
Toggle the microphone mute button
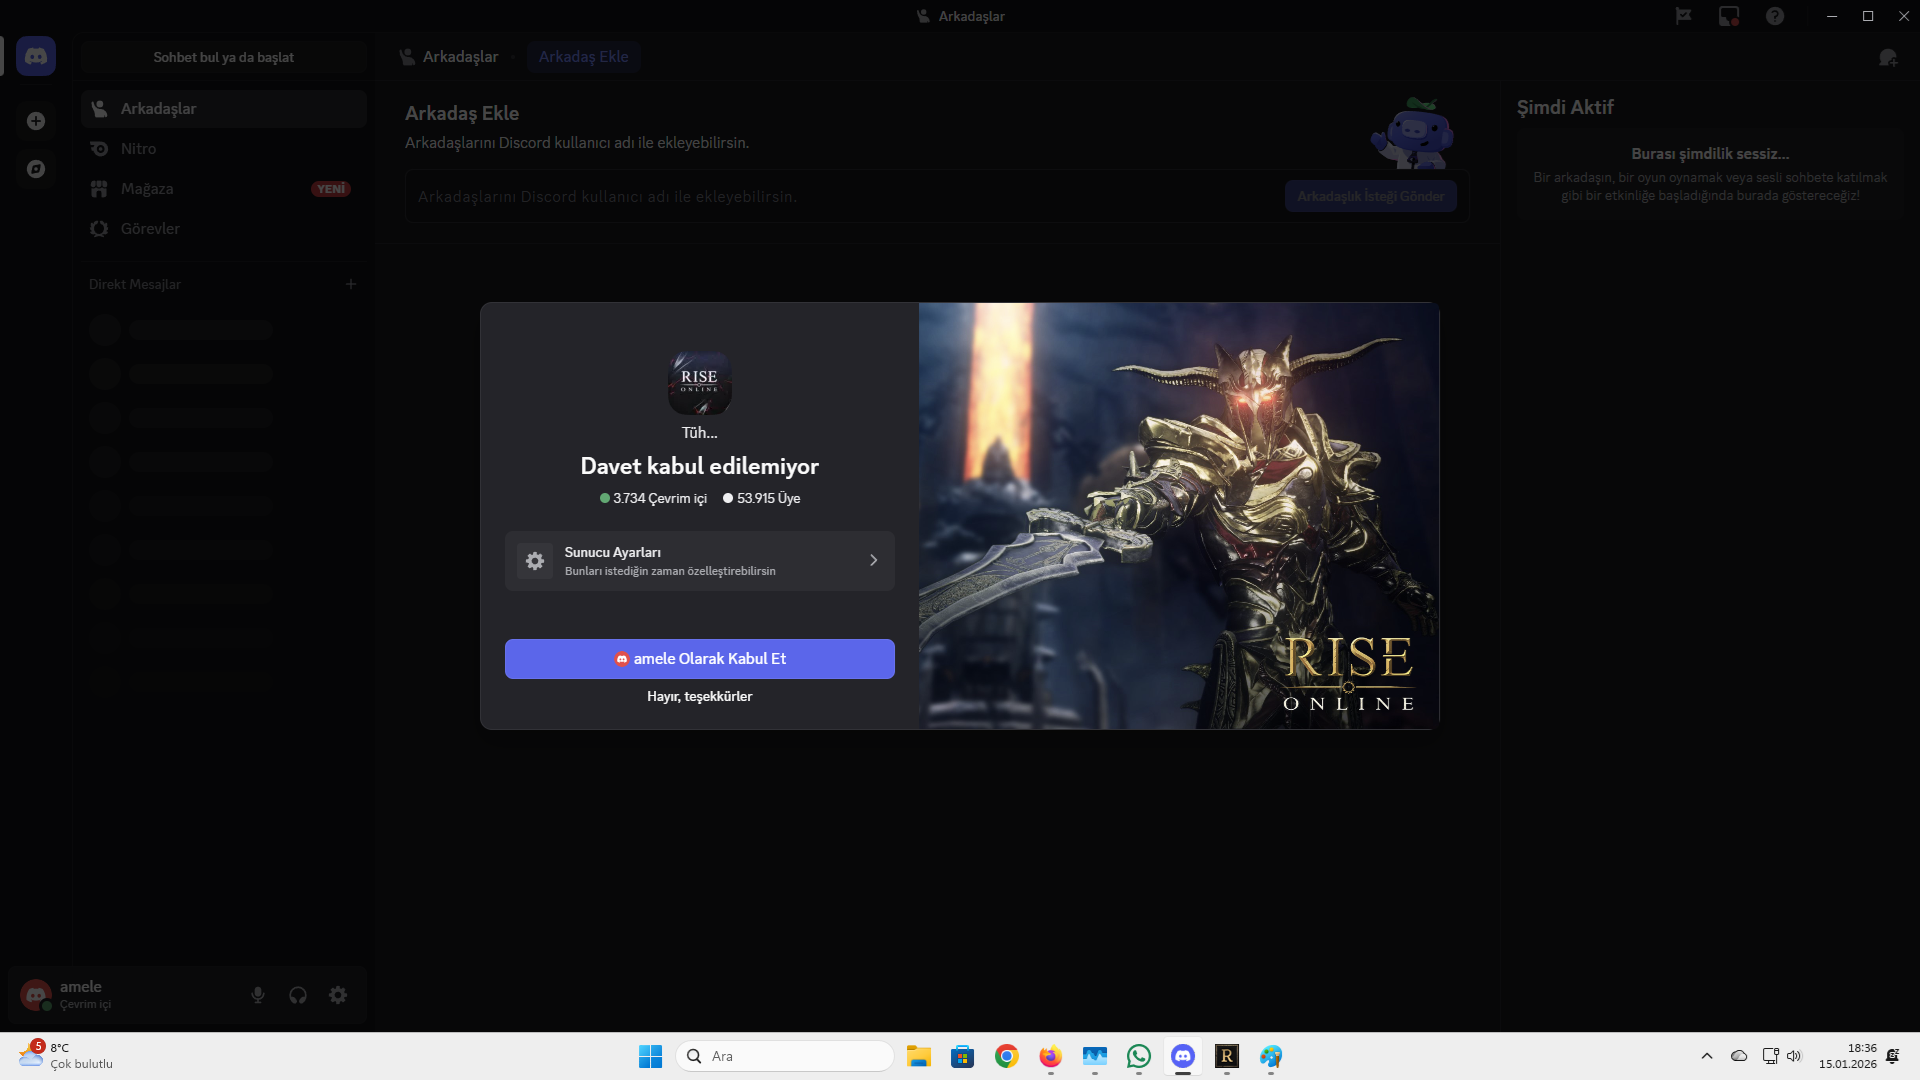pos(258,995)
